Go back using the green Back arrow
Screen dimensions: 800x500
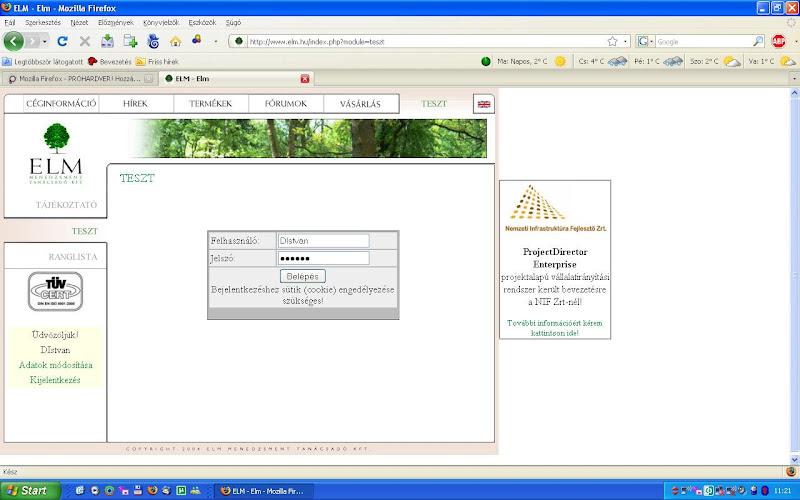click(x=14, y=41)
